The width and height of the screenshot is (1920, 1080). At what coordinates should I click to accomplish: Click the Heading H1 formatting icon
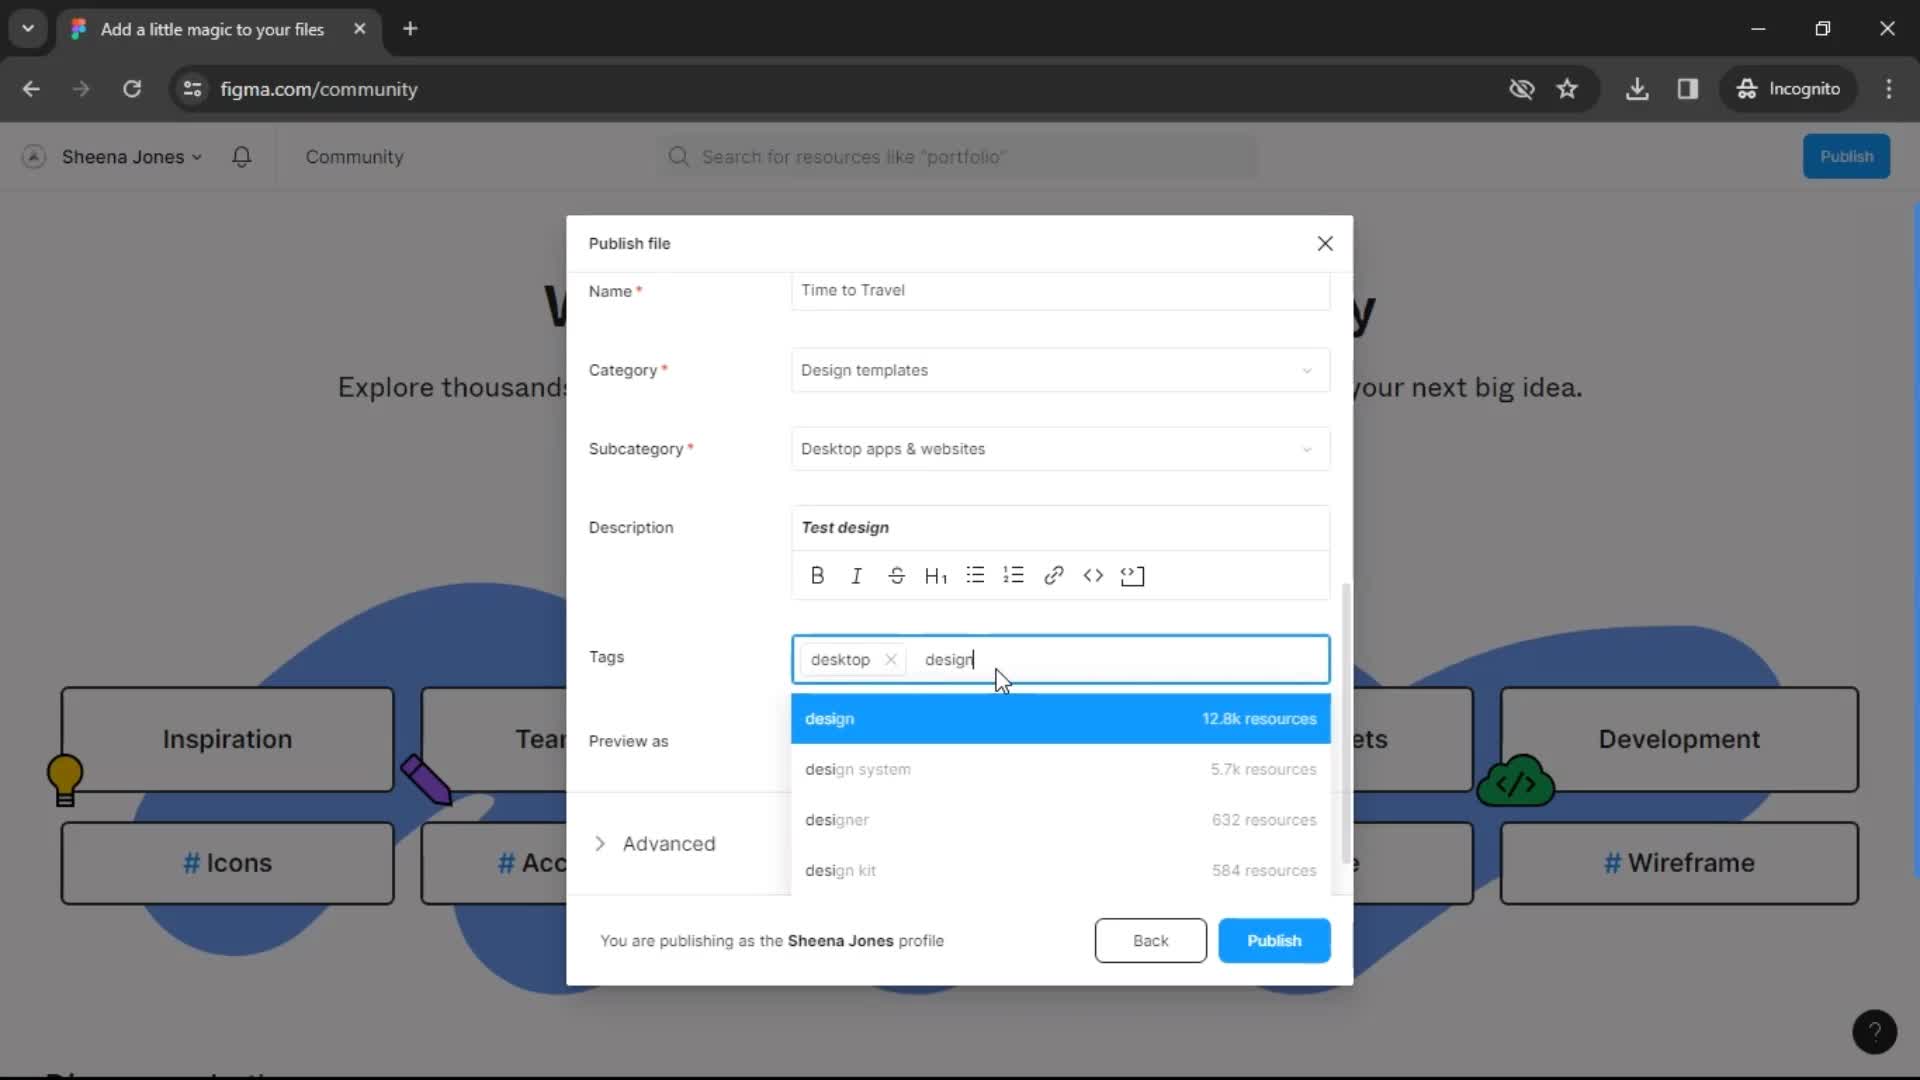[936, 575]
